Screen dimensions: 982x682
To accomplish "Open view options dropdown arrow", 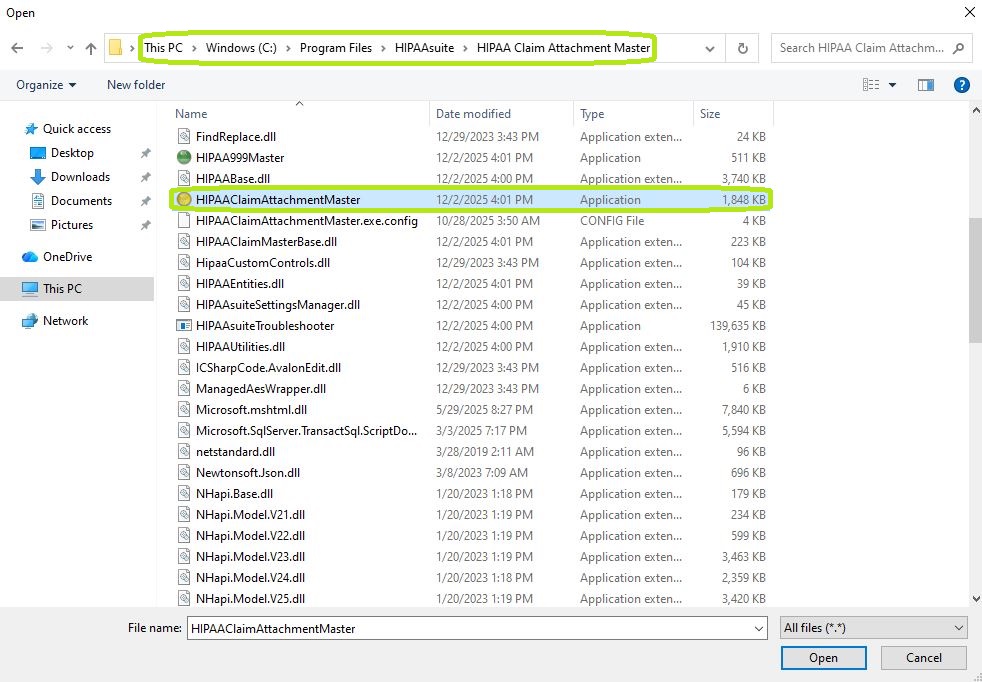I will [x=892, y=85].
